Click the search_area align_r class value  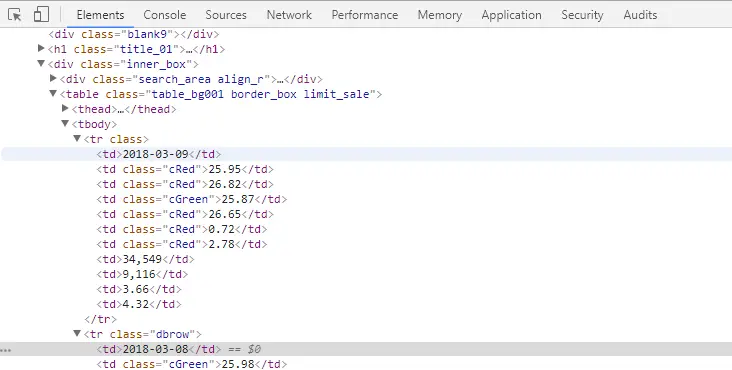click(x=201, y=79)
